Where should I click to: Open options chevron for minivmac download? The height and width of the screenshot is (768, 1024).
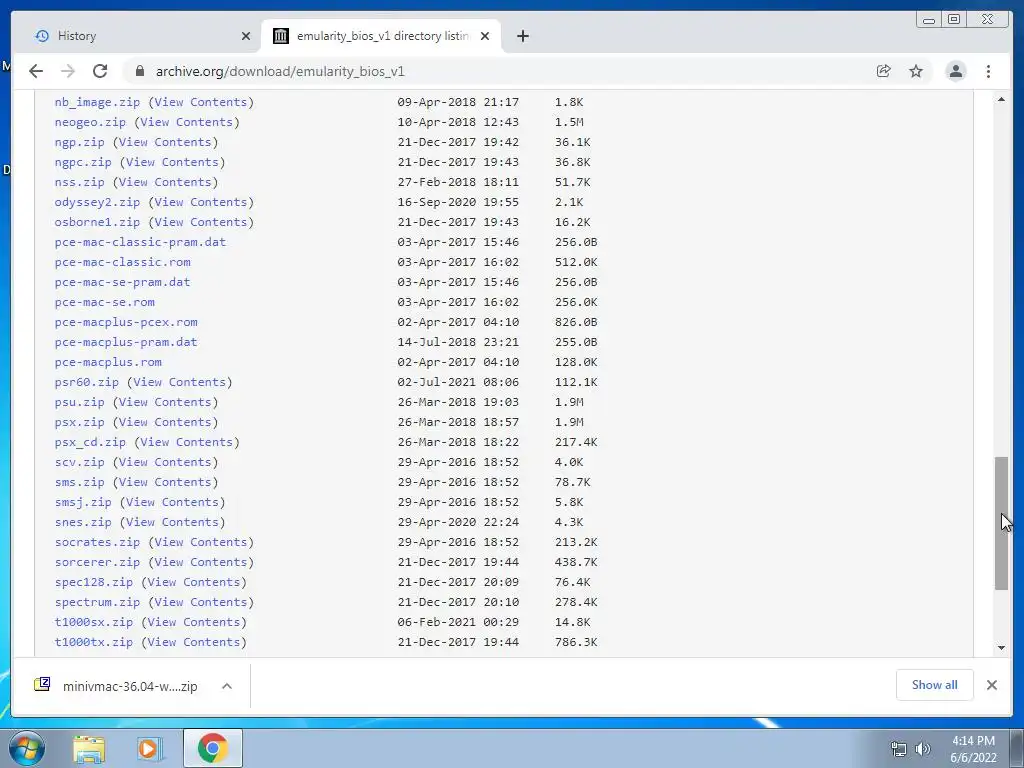(227, 686)
